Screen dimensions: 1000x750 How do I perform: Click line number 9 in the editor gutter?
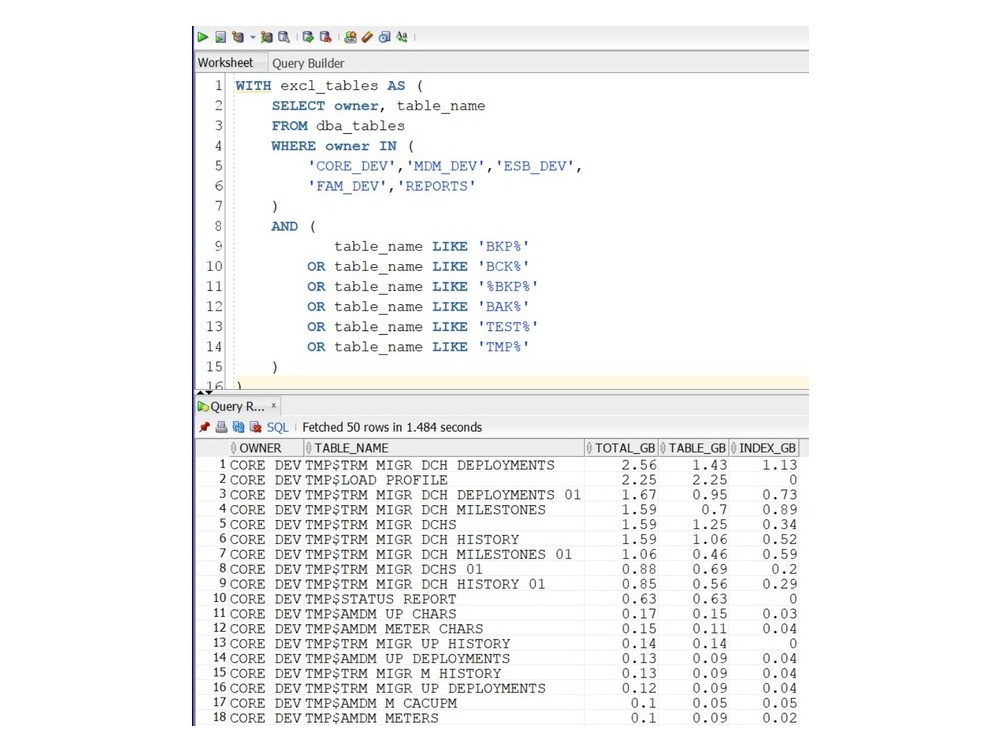(x=218, y=246)
